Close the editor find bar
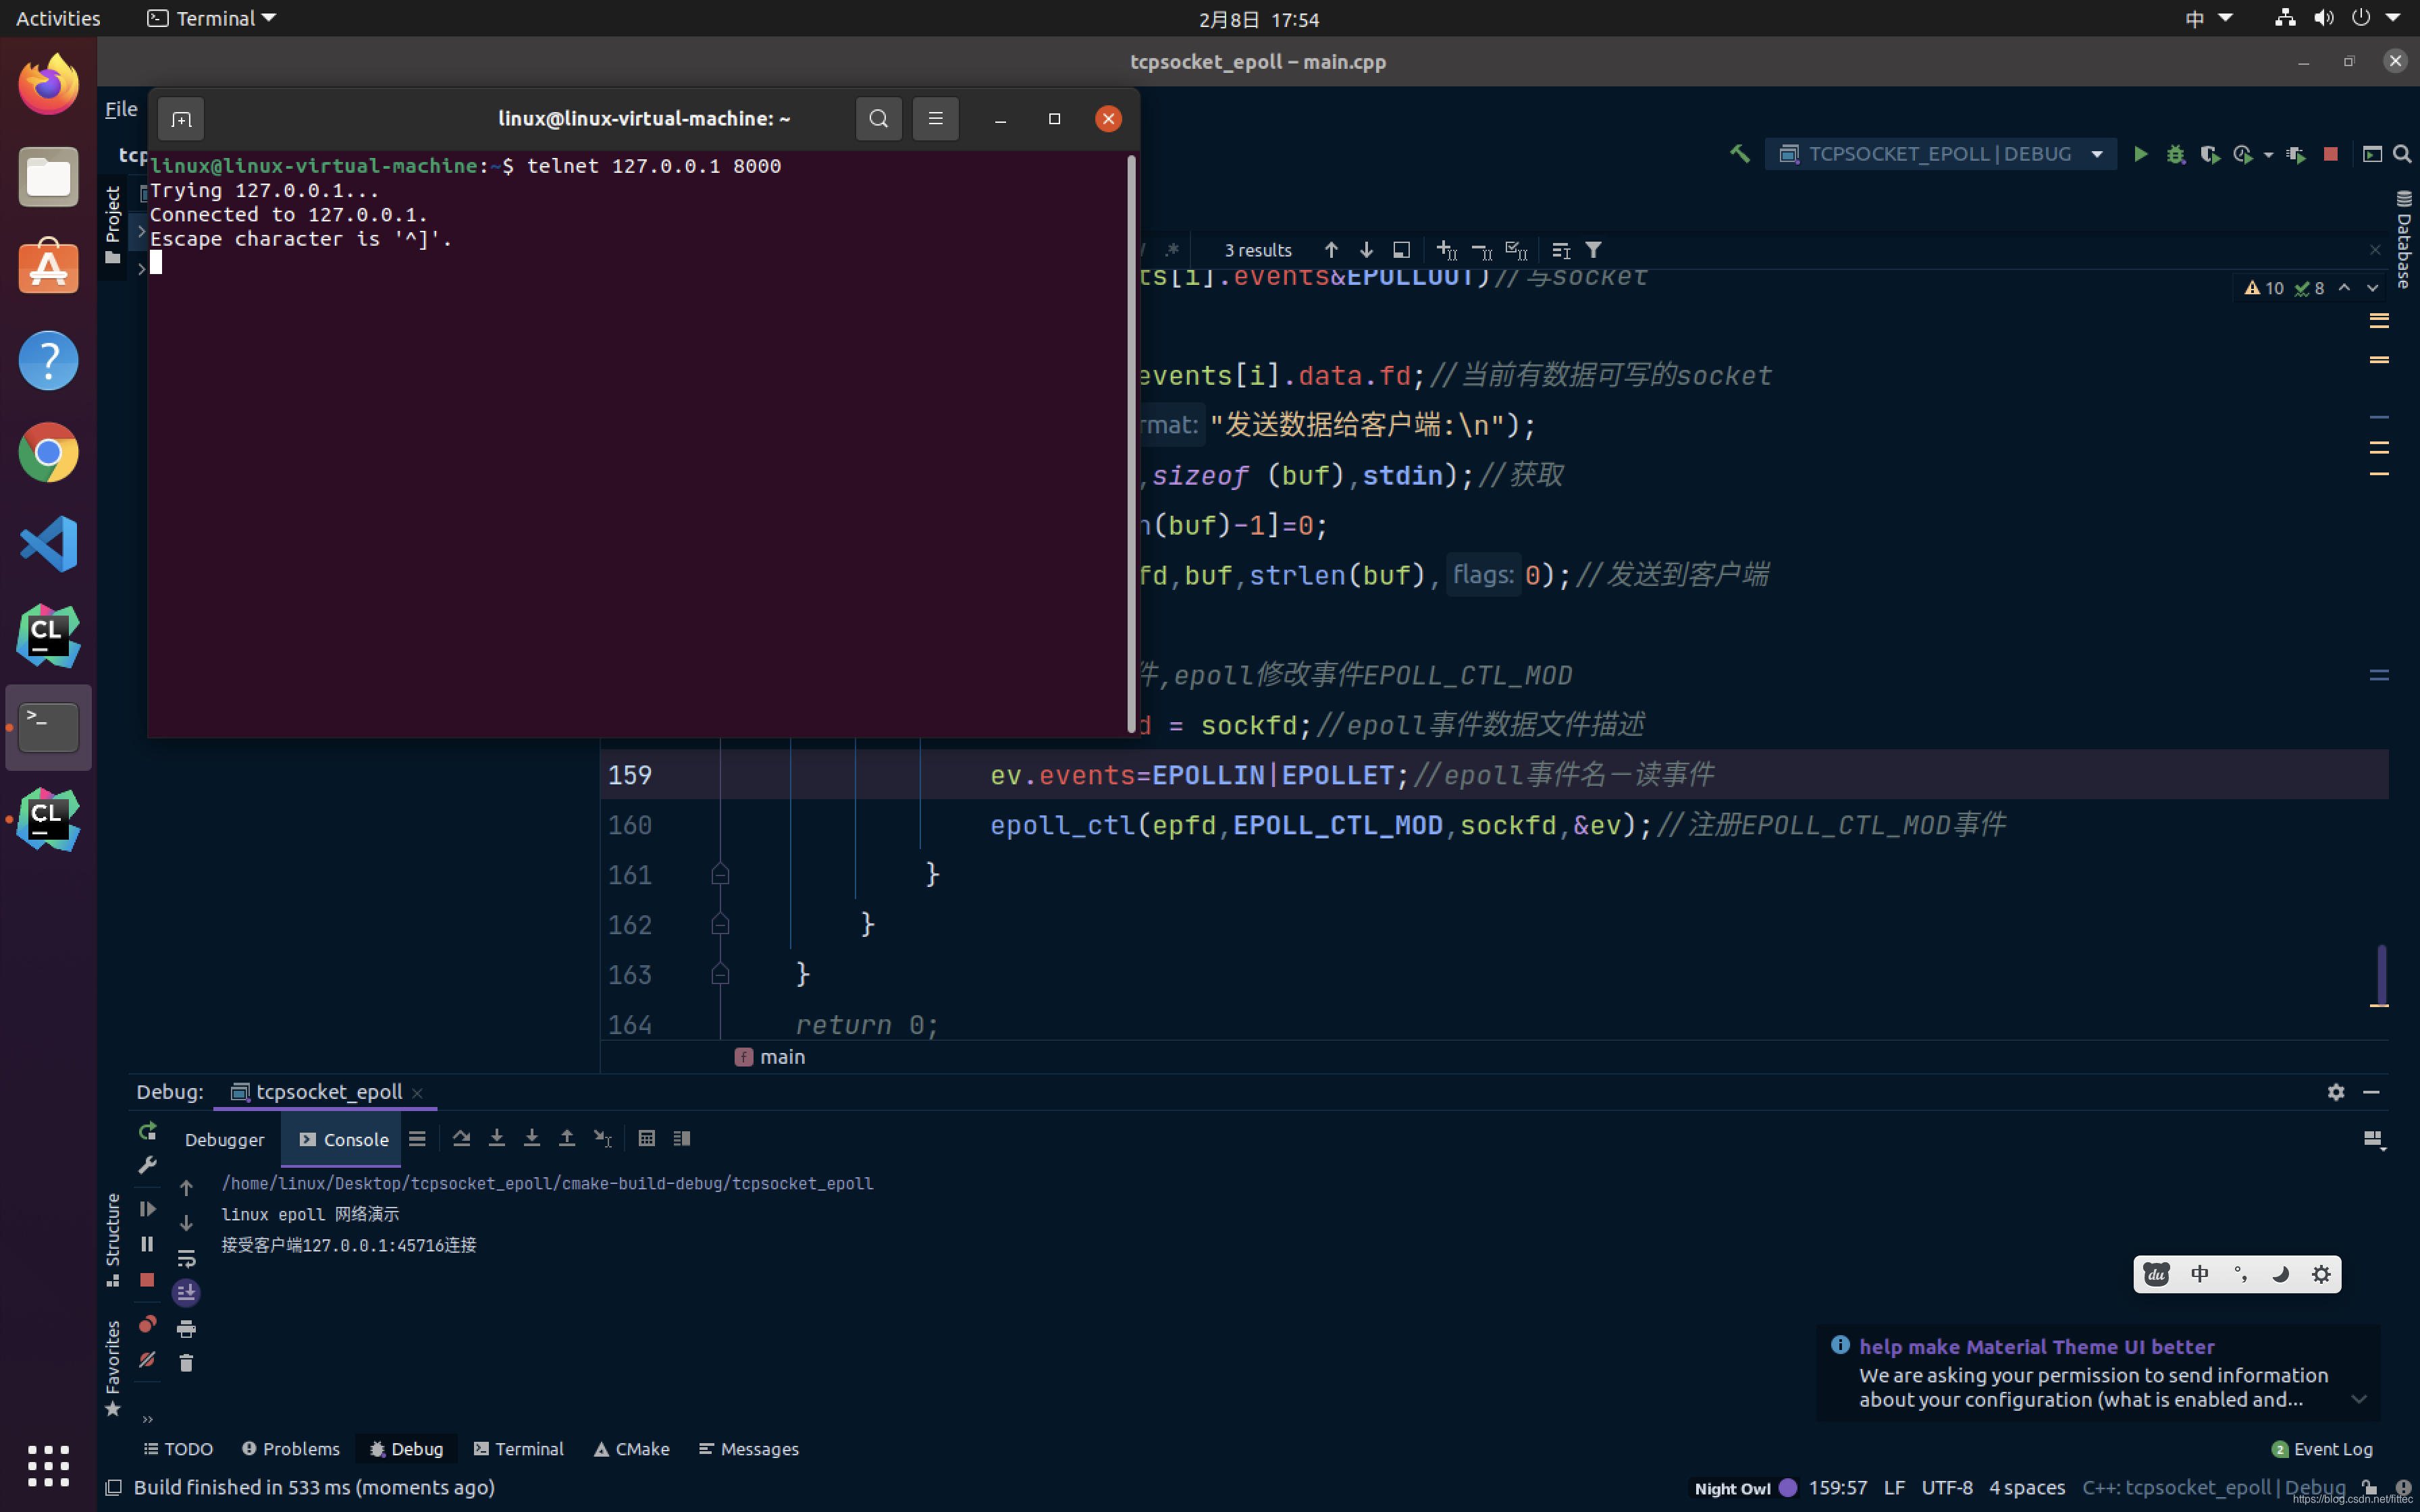The width and height of the screenshot is (2420, 1512). coord(2375,250)
